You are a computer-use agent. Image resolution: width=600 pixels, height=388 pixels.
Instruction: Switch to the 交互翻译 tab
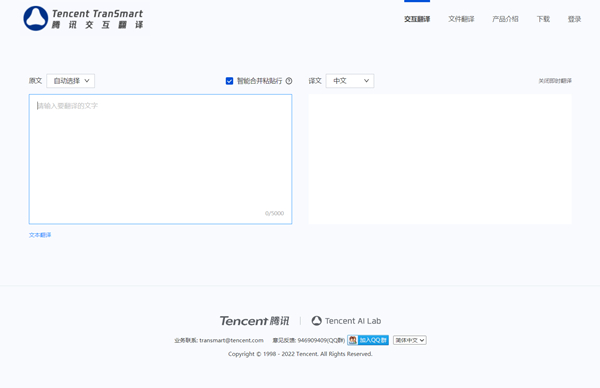pos(417,19)
